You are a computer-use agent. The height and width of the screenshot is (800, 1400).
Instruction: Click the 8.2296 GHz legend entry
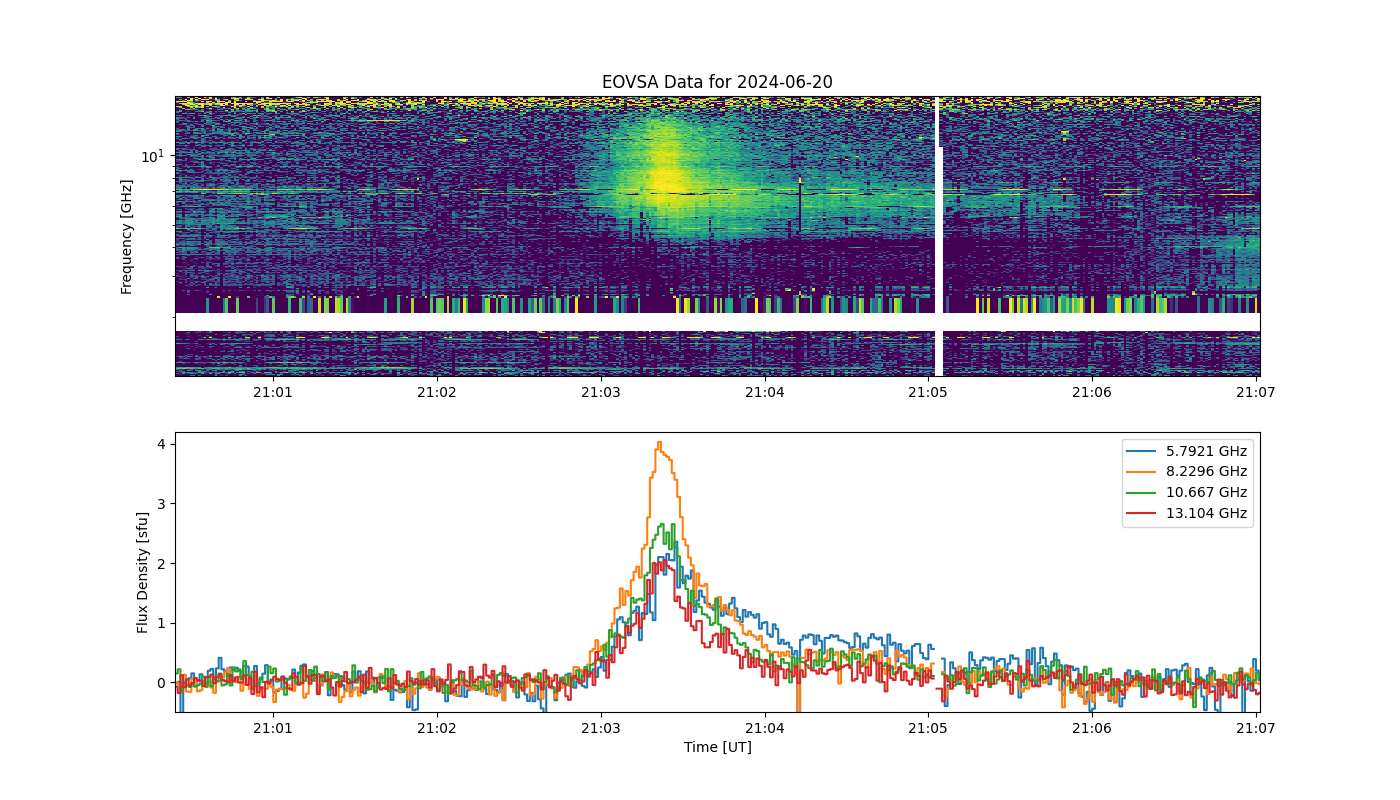(1187, 472)
